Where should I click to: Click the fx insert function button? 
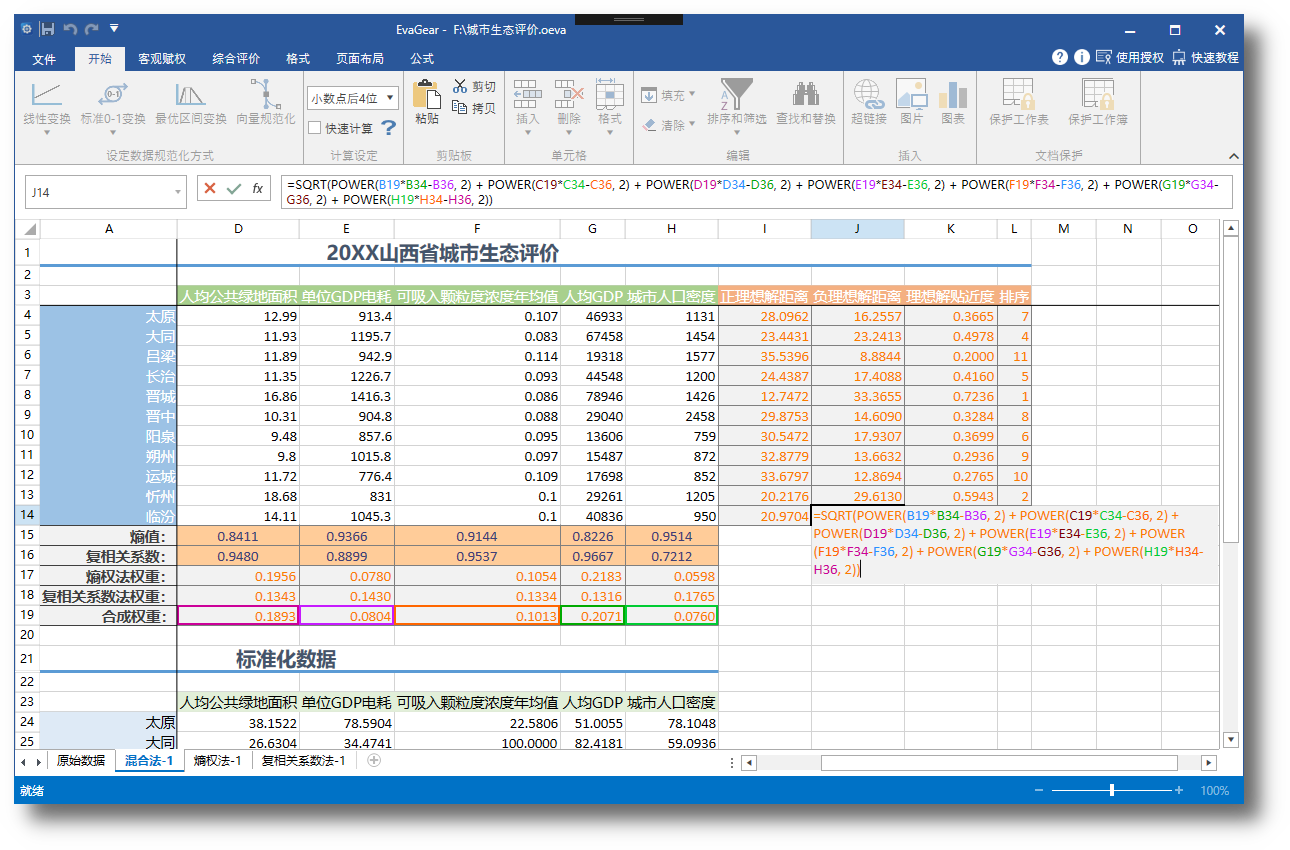click(x=257, y=188)
